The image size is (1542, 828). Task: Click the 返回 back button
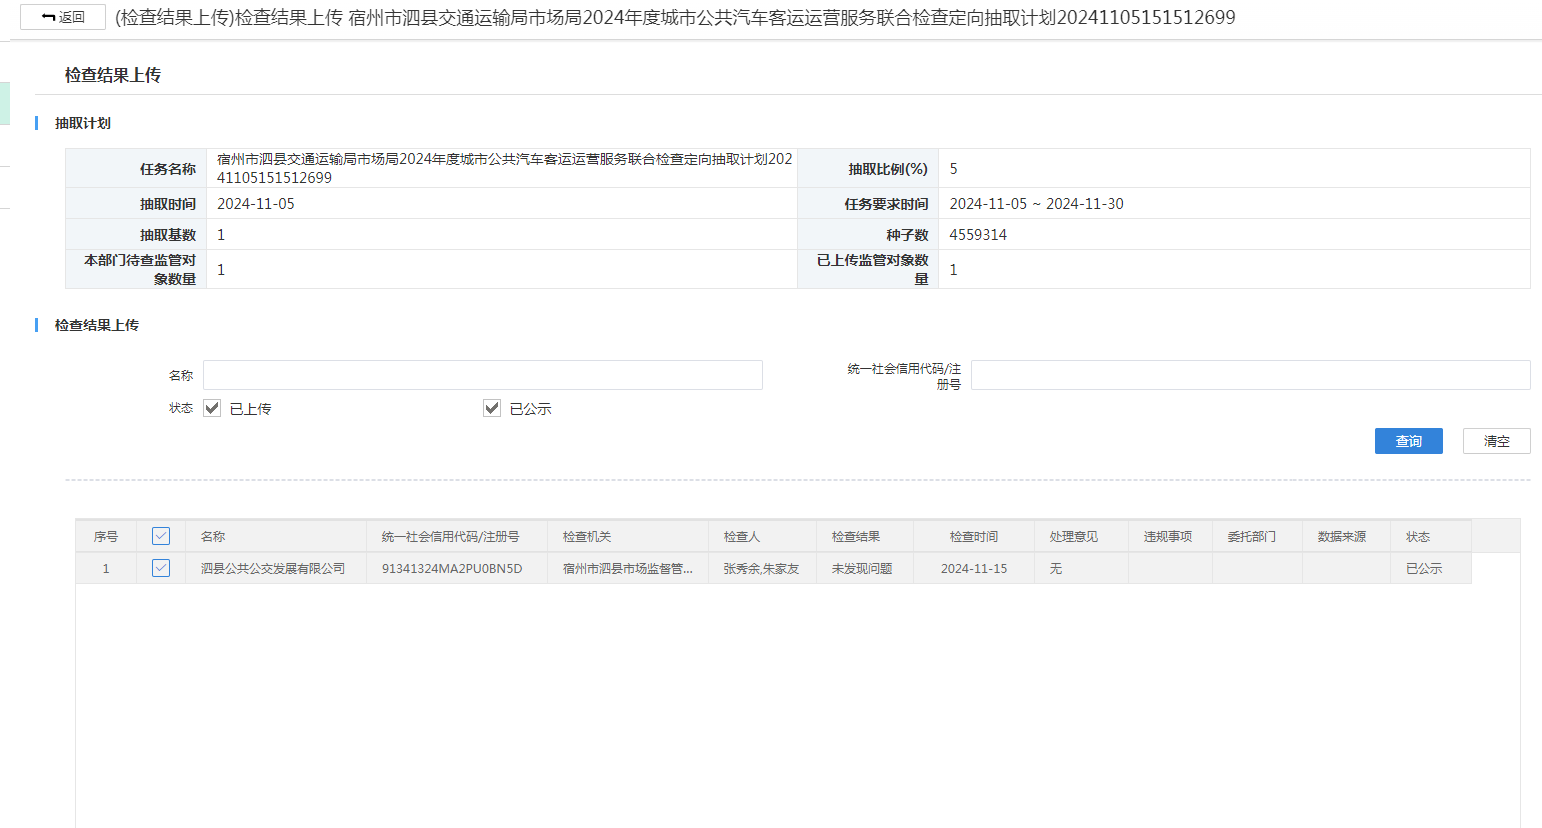pyautogui.click(x=63, y=17)
